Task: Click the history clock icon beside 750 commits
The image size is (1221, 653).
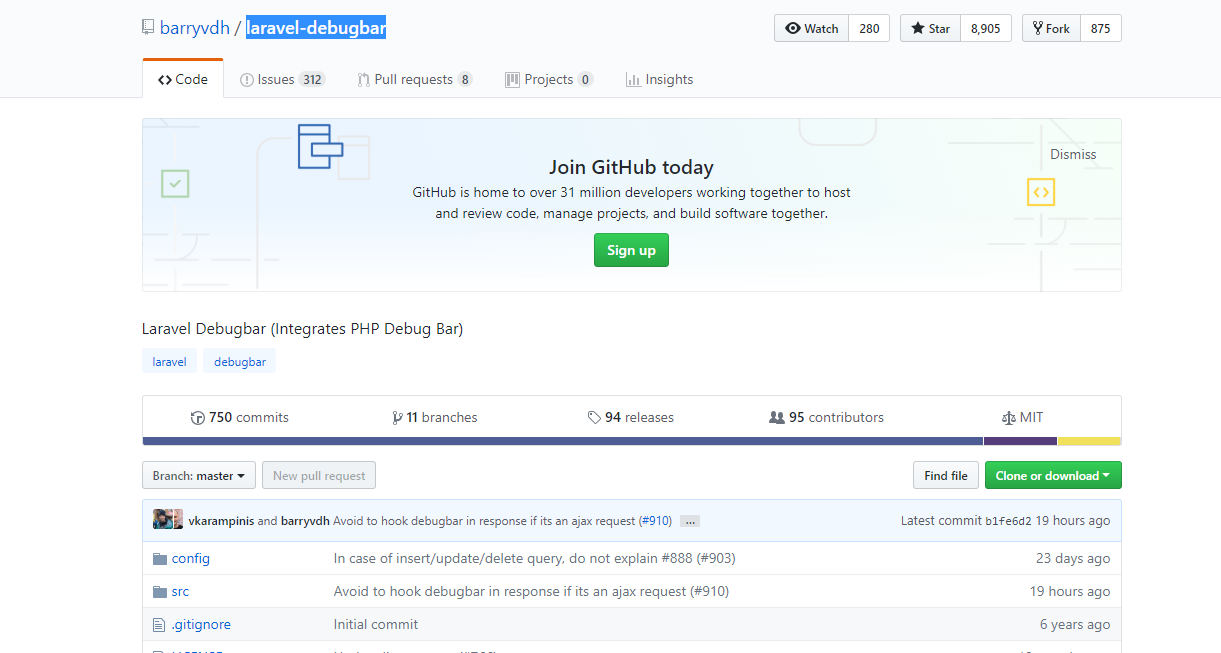Action: pos(197,418)
